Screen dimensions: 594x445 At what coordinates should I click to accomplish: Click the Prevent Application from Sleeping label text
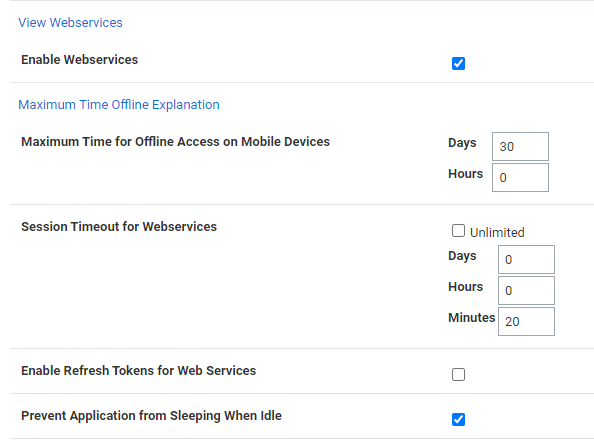[152, 415]
